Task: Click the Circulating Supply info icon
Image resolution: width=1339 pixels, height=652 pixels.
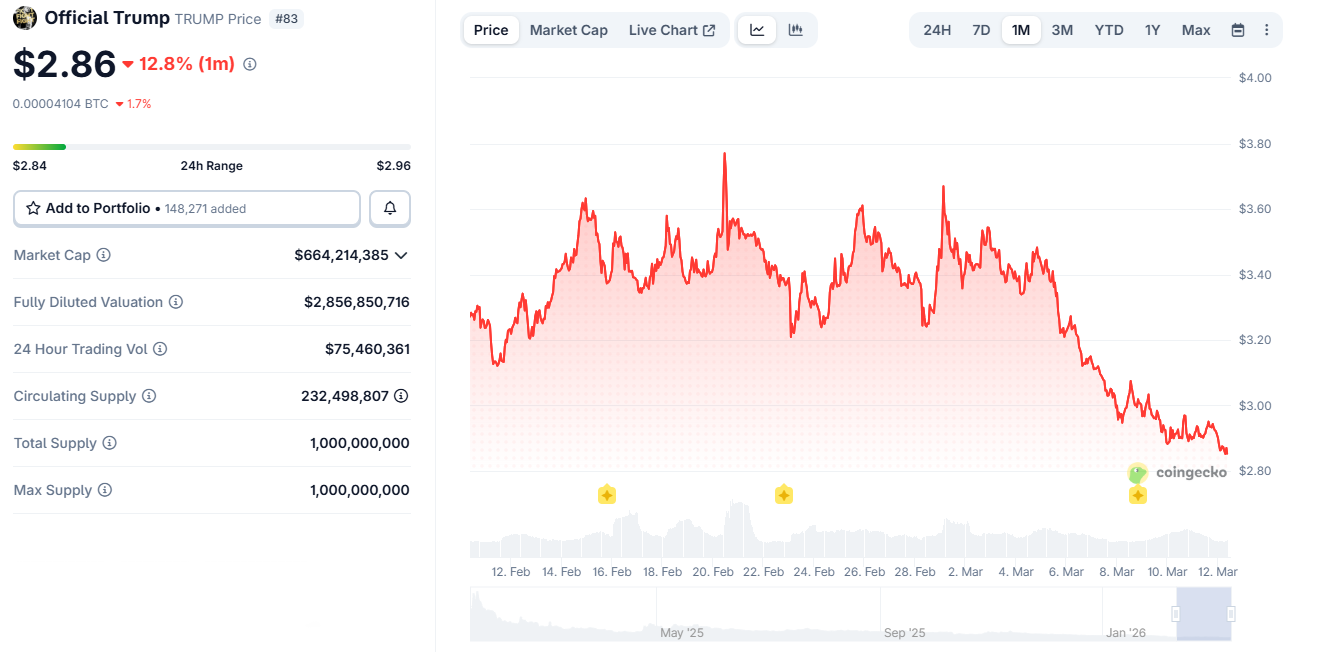Action: (151, 396)
